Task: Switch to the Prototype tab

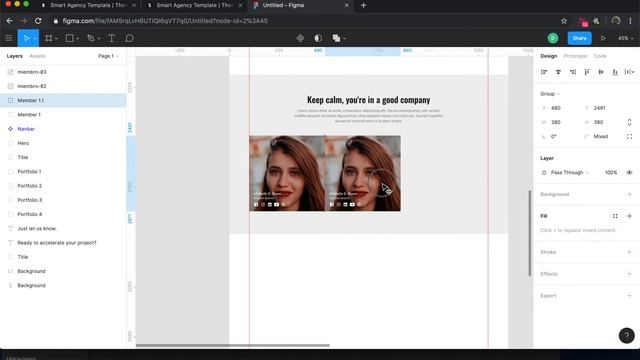Action: [x=575, y=56]
